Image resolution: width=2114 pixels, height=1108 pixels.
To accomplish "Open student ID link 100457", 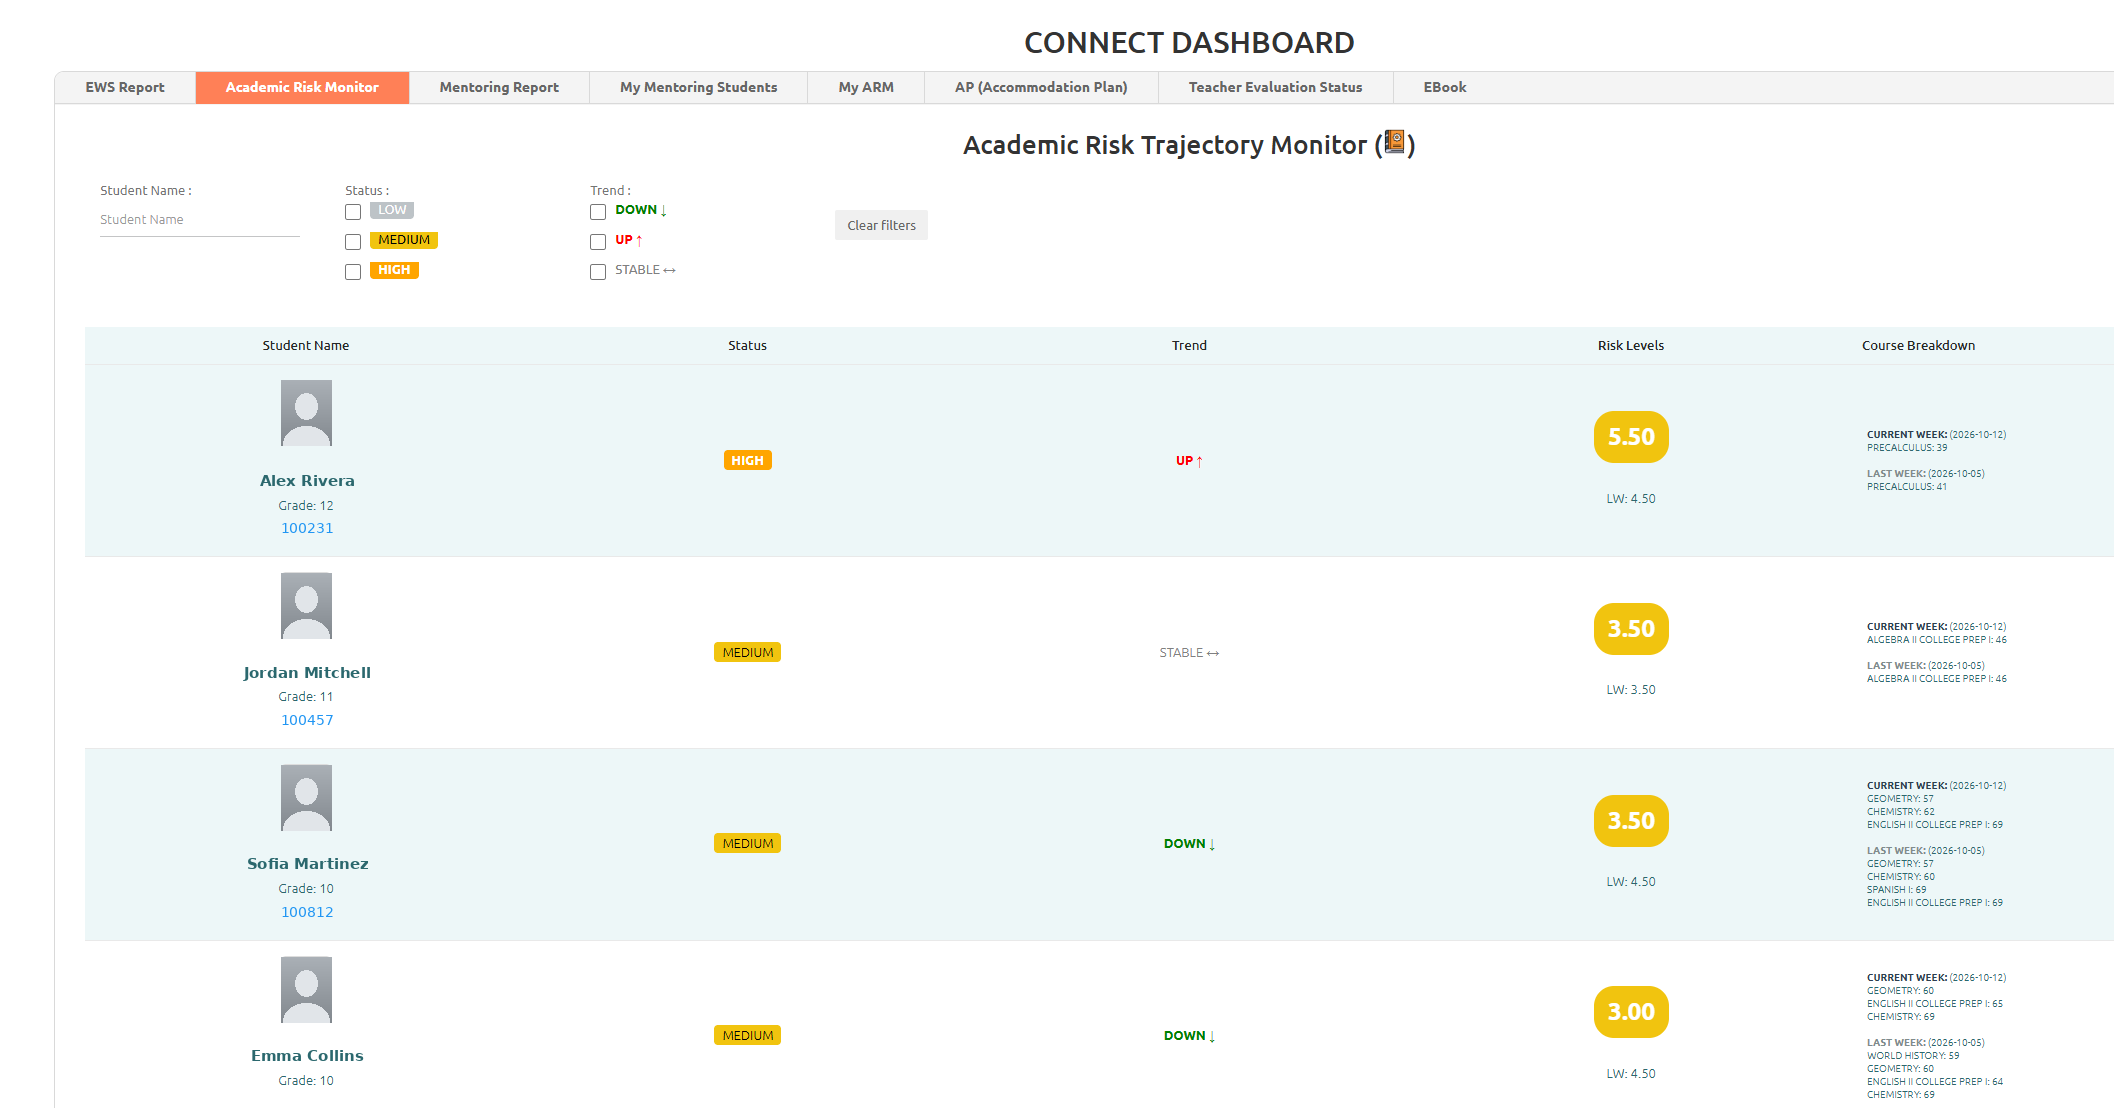I will [307, 720].
